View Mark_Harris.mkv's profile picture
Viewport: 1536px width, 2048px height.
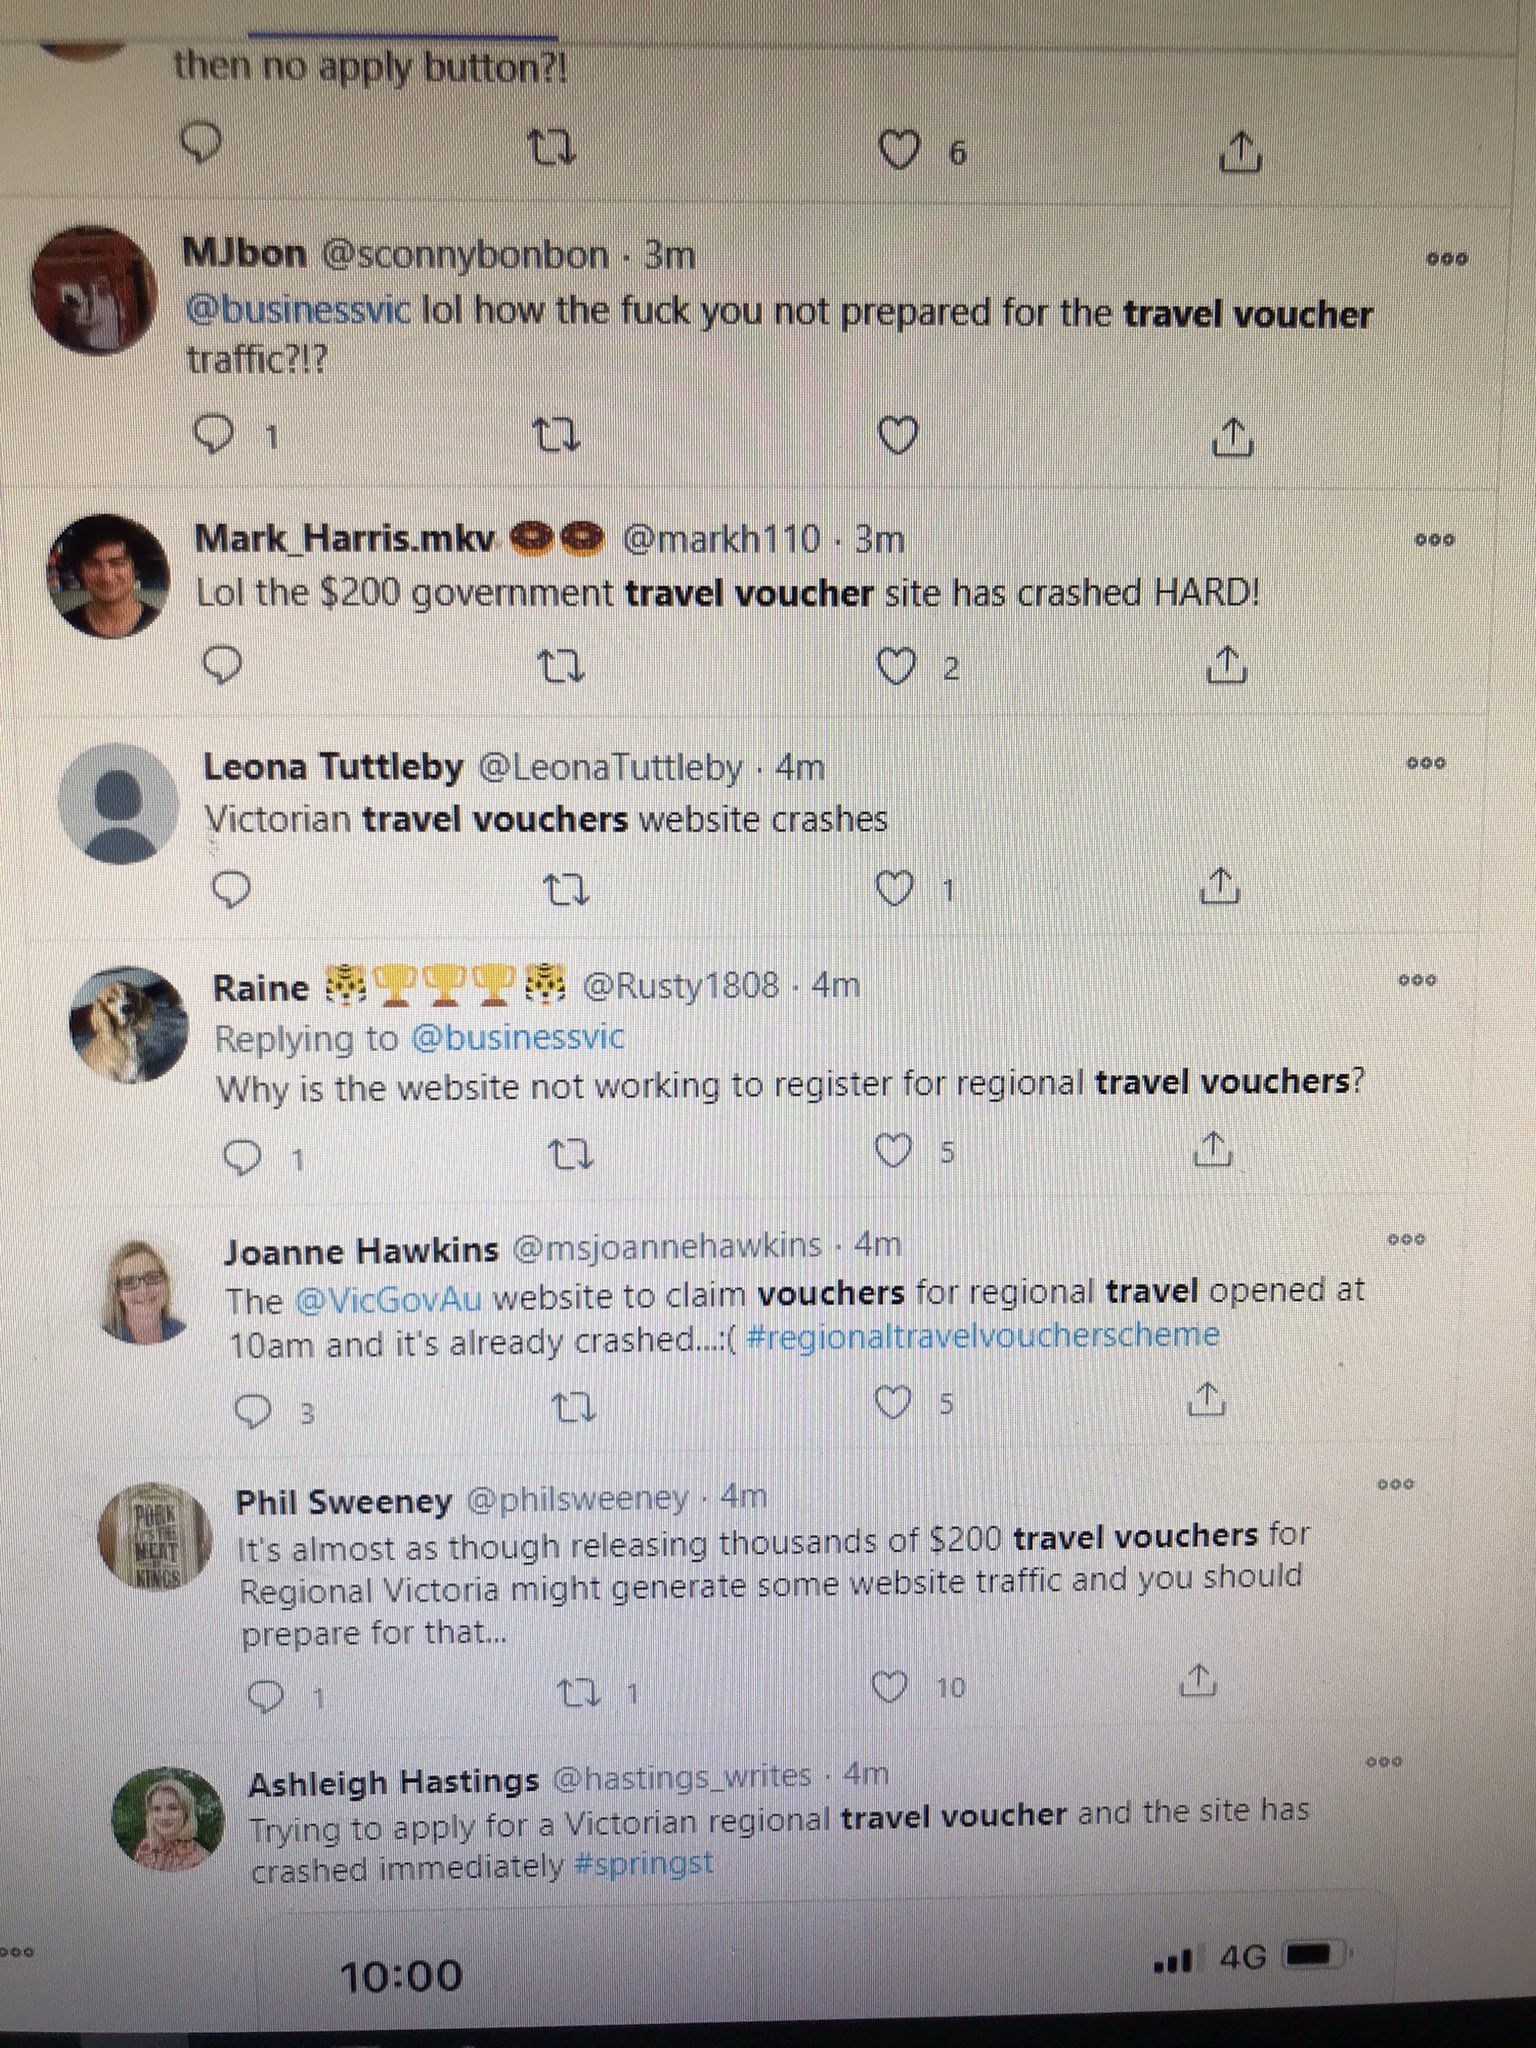coord(108,575)
